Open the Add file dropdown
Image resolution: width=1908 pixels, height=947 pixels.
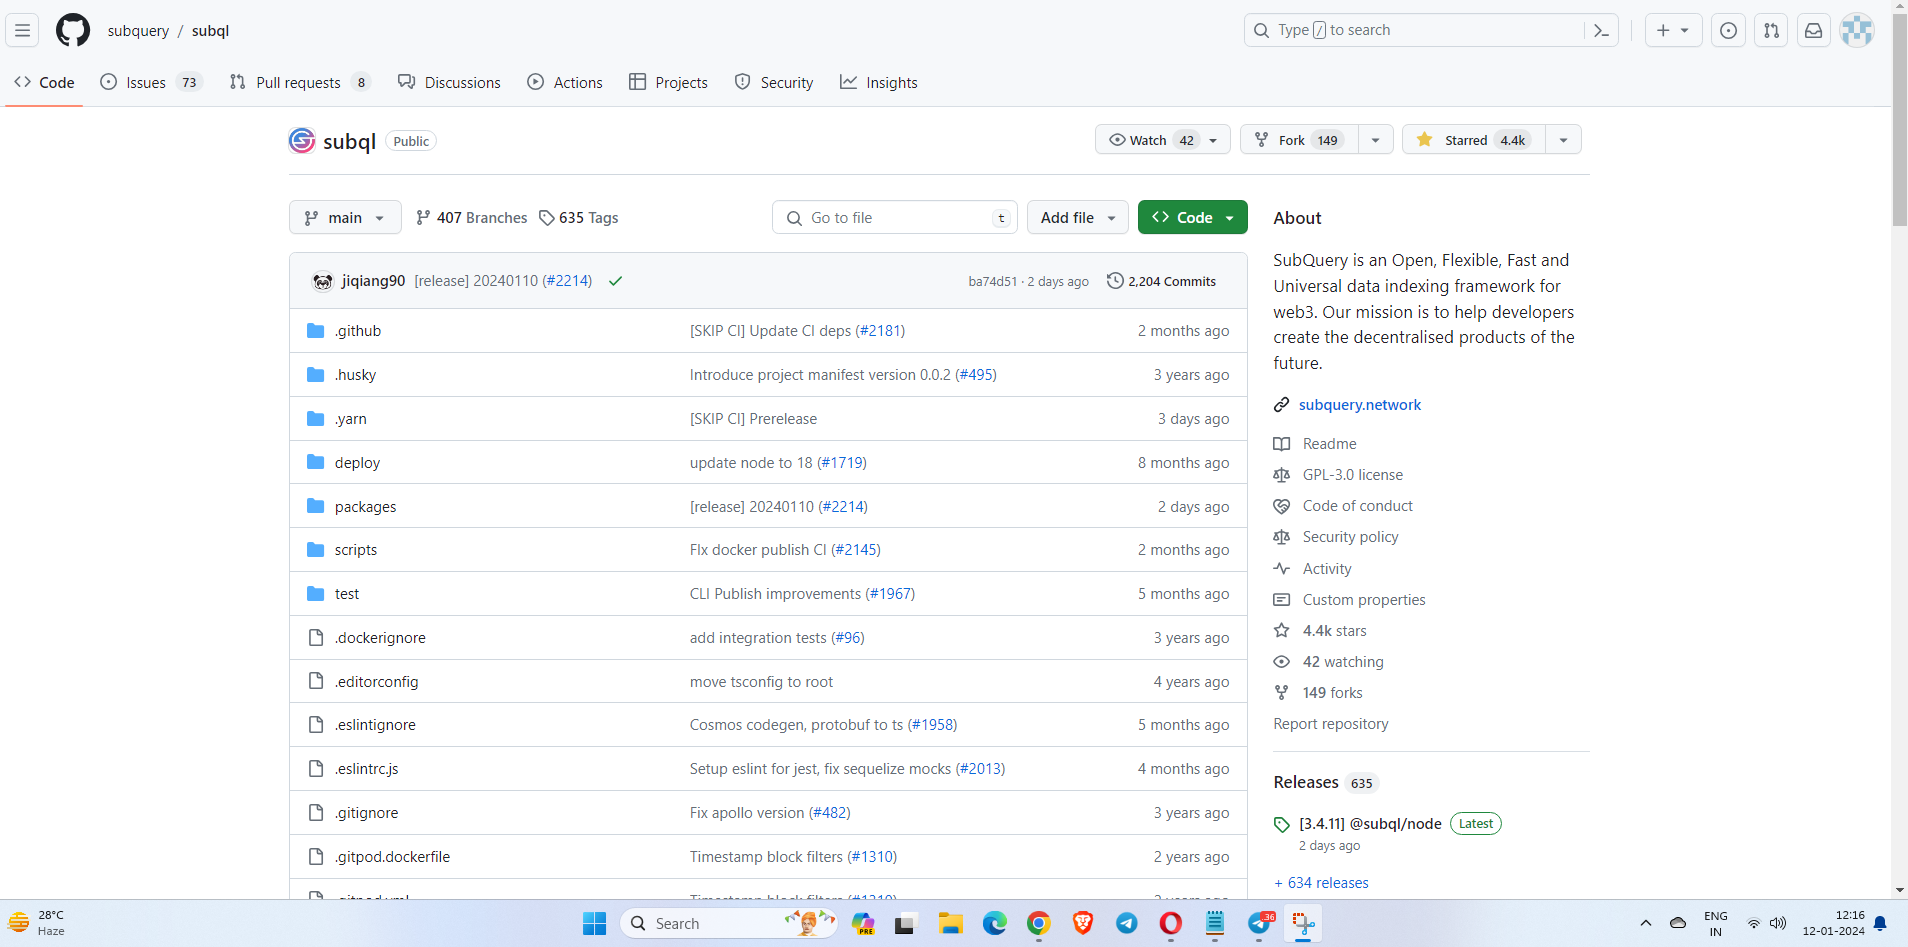[x=1077, y=218]
